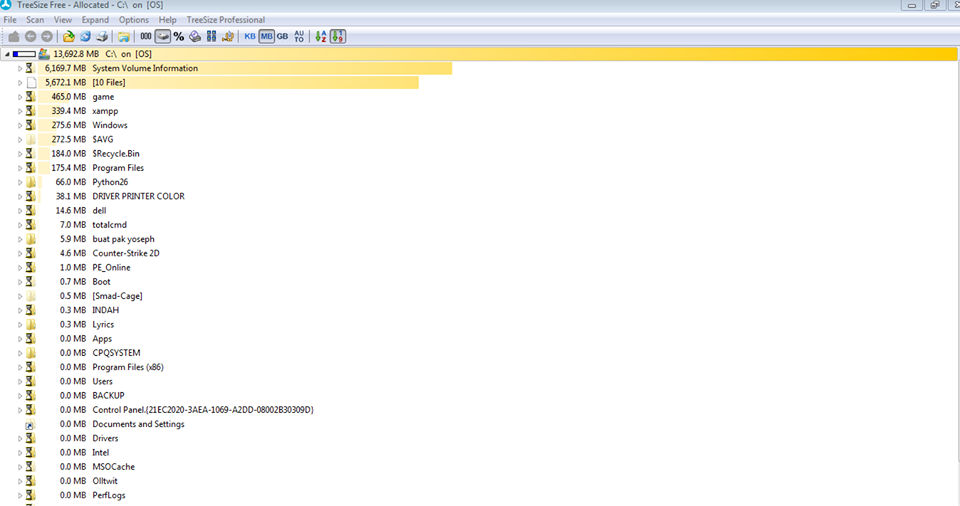
Task: Click the refresh scan toolbar icon
Action: [x=85, y=36]
